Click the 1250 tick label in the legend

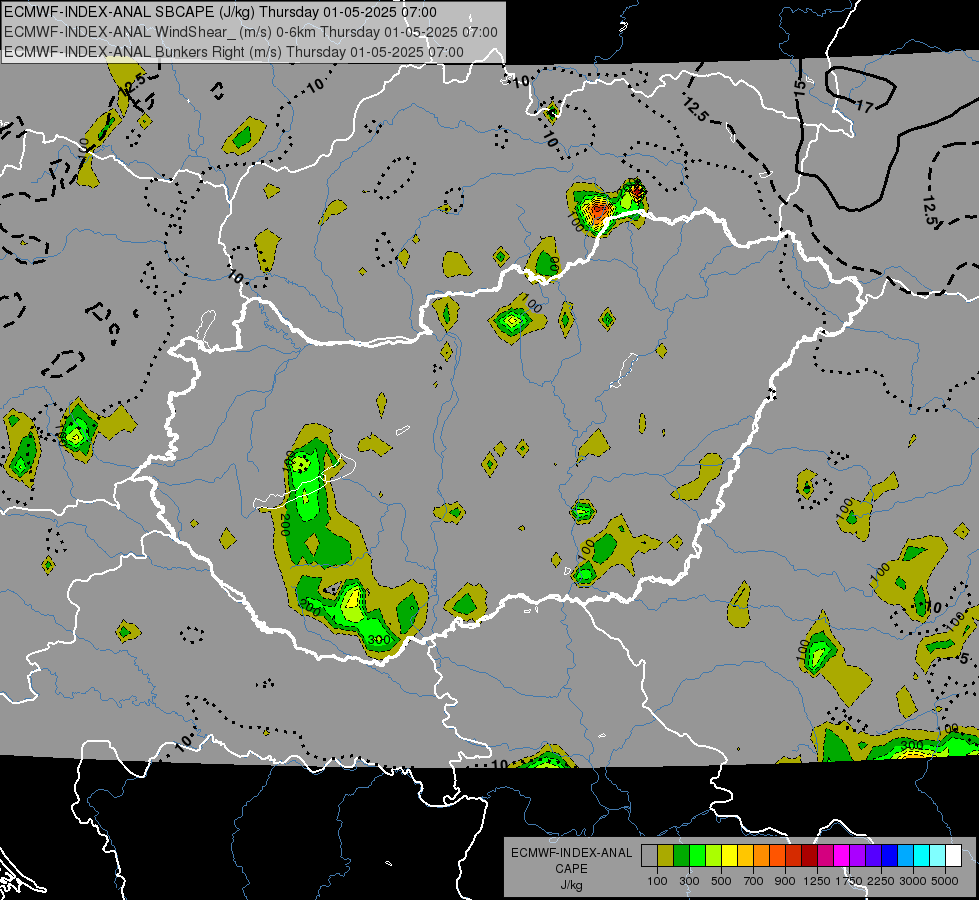point(817,881)
